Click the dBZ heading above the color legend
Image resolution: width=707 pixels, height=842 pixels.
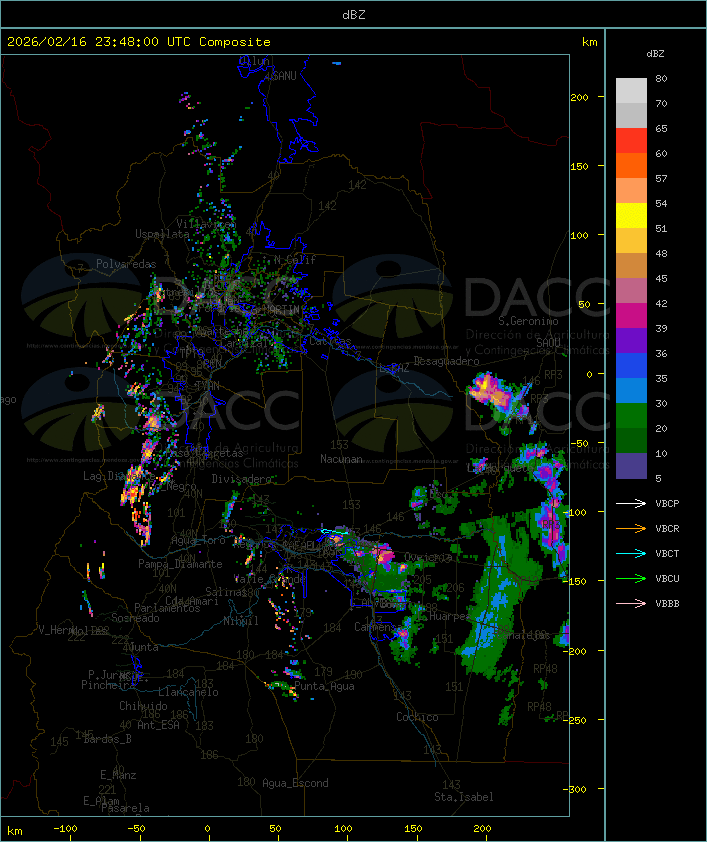click(x=655, y=54)
